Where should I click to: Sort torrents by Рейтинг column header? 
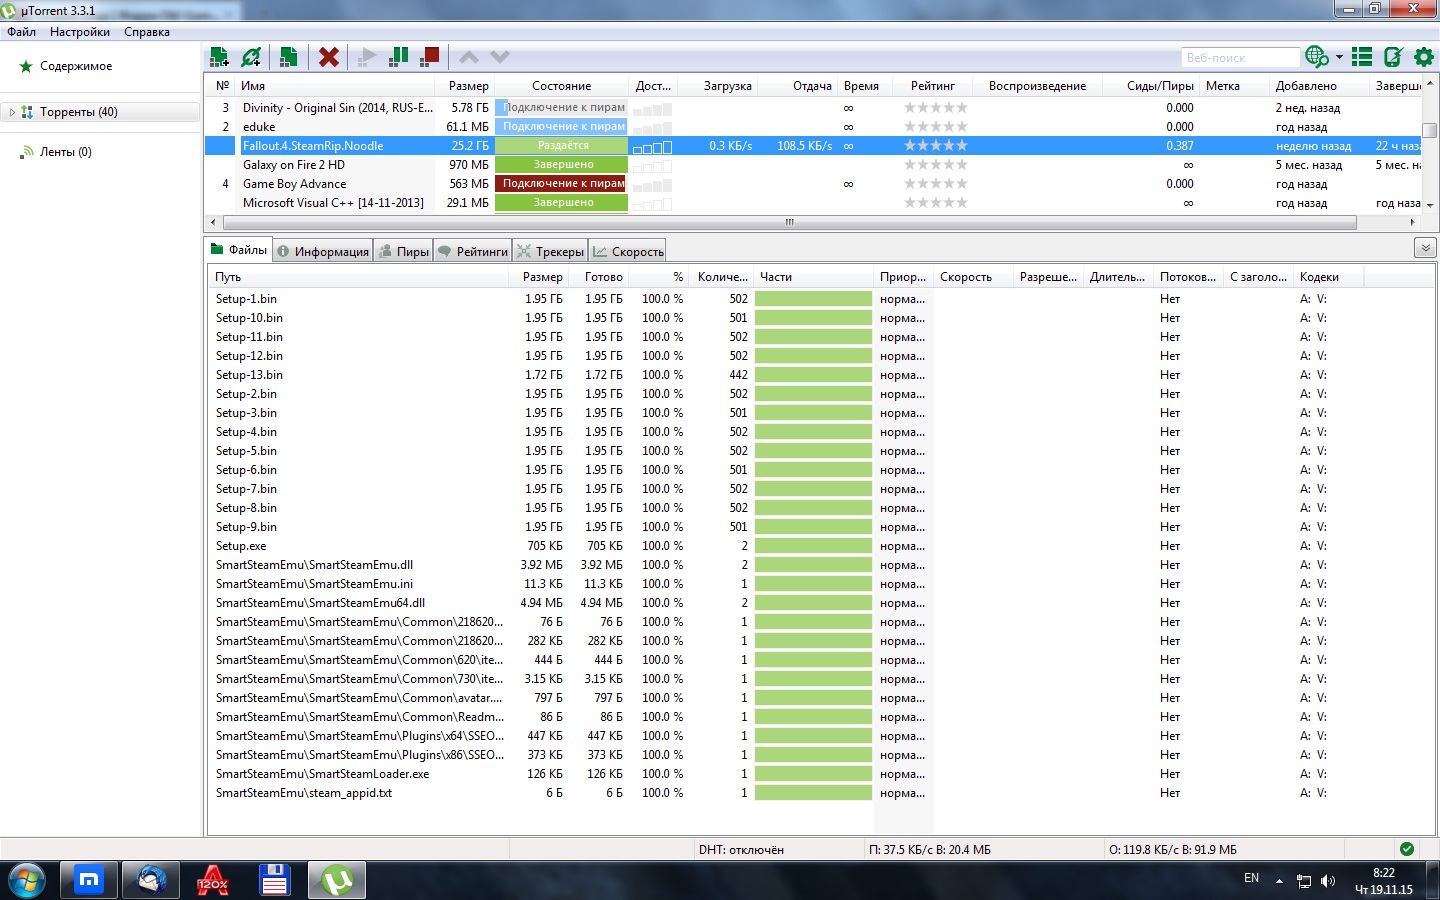coord(933,86)
